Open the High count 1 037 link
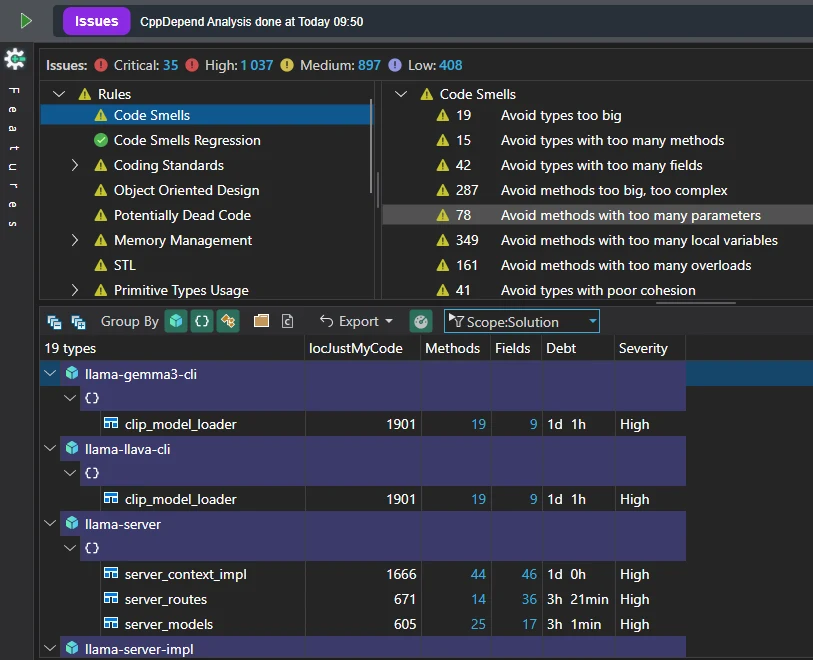 (257, 65)
